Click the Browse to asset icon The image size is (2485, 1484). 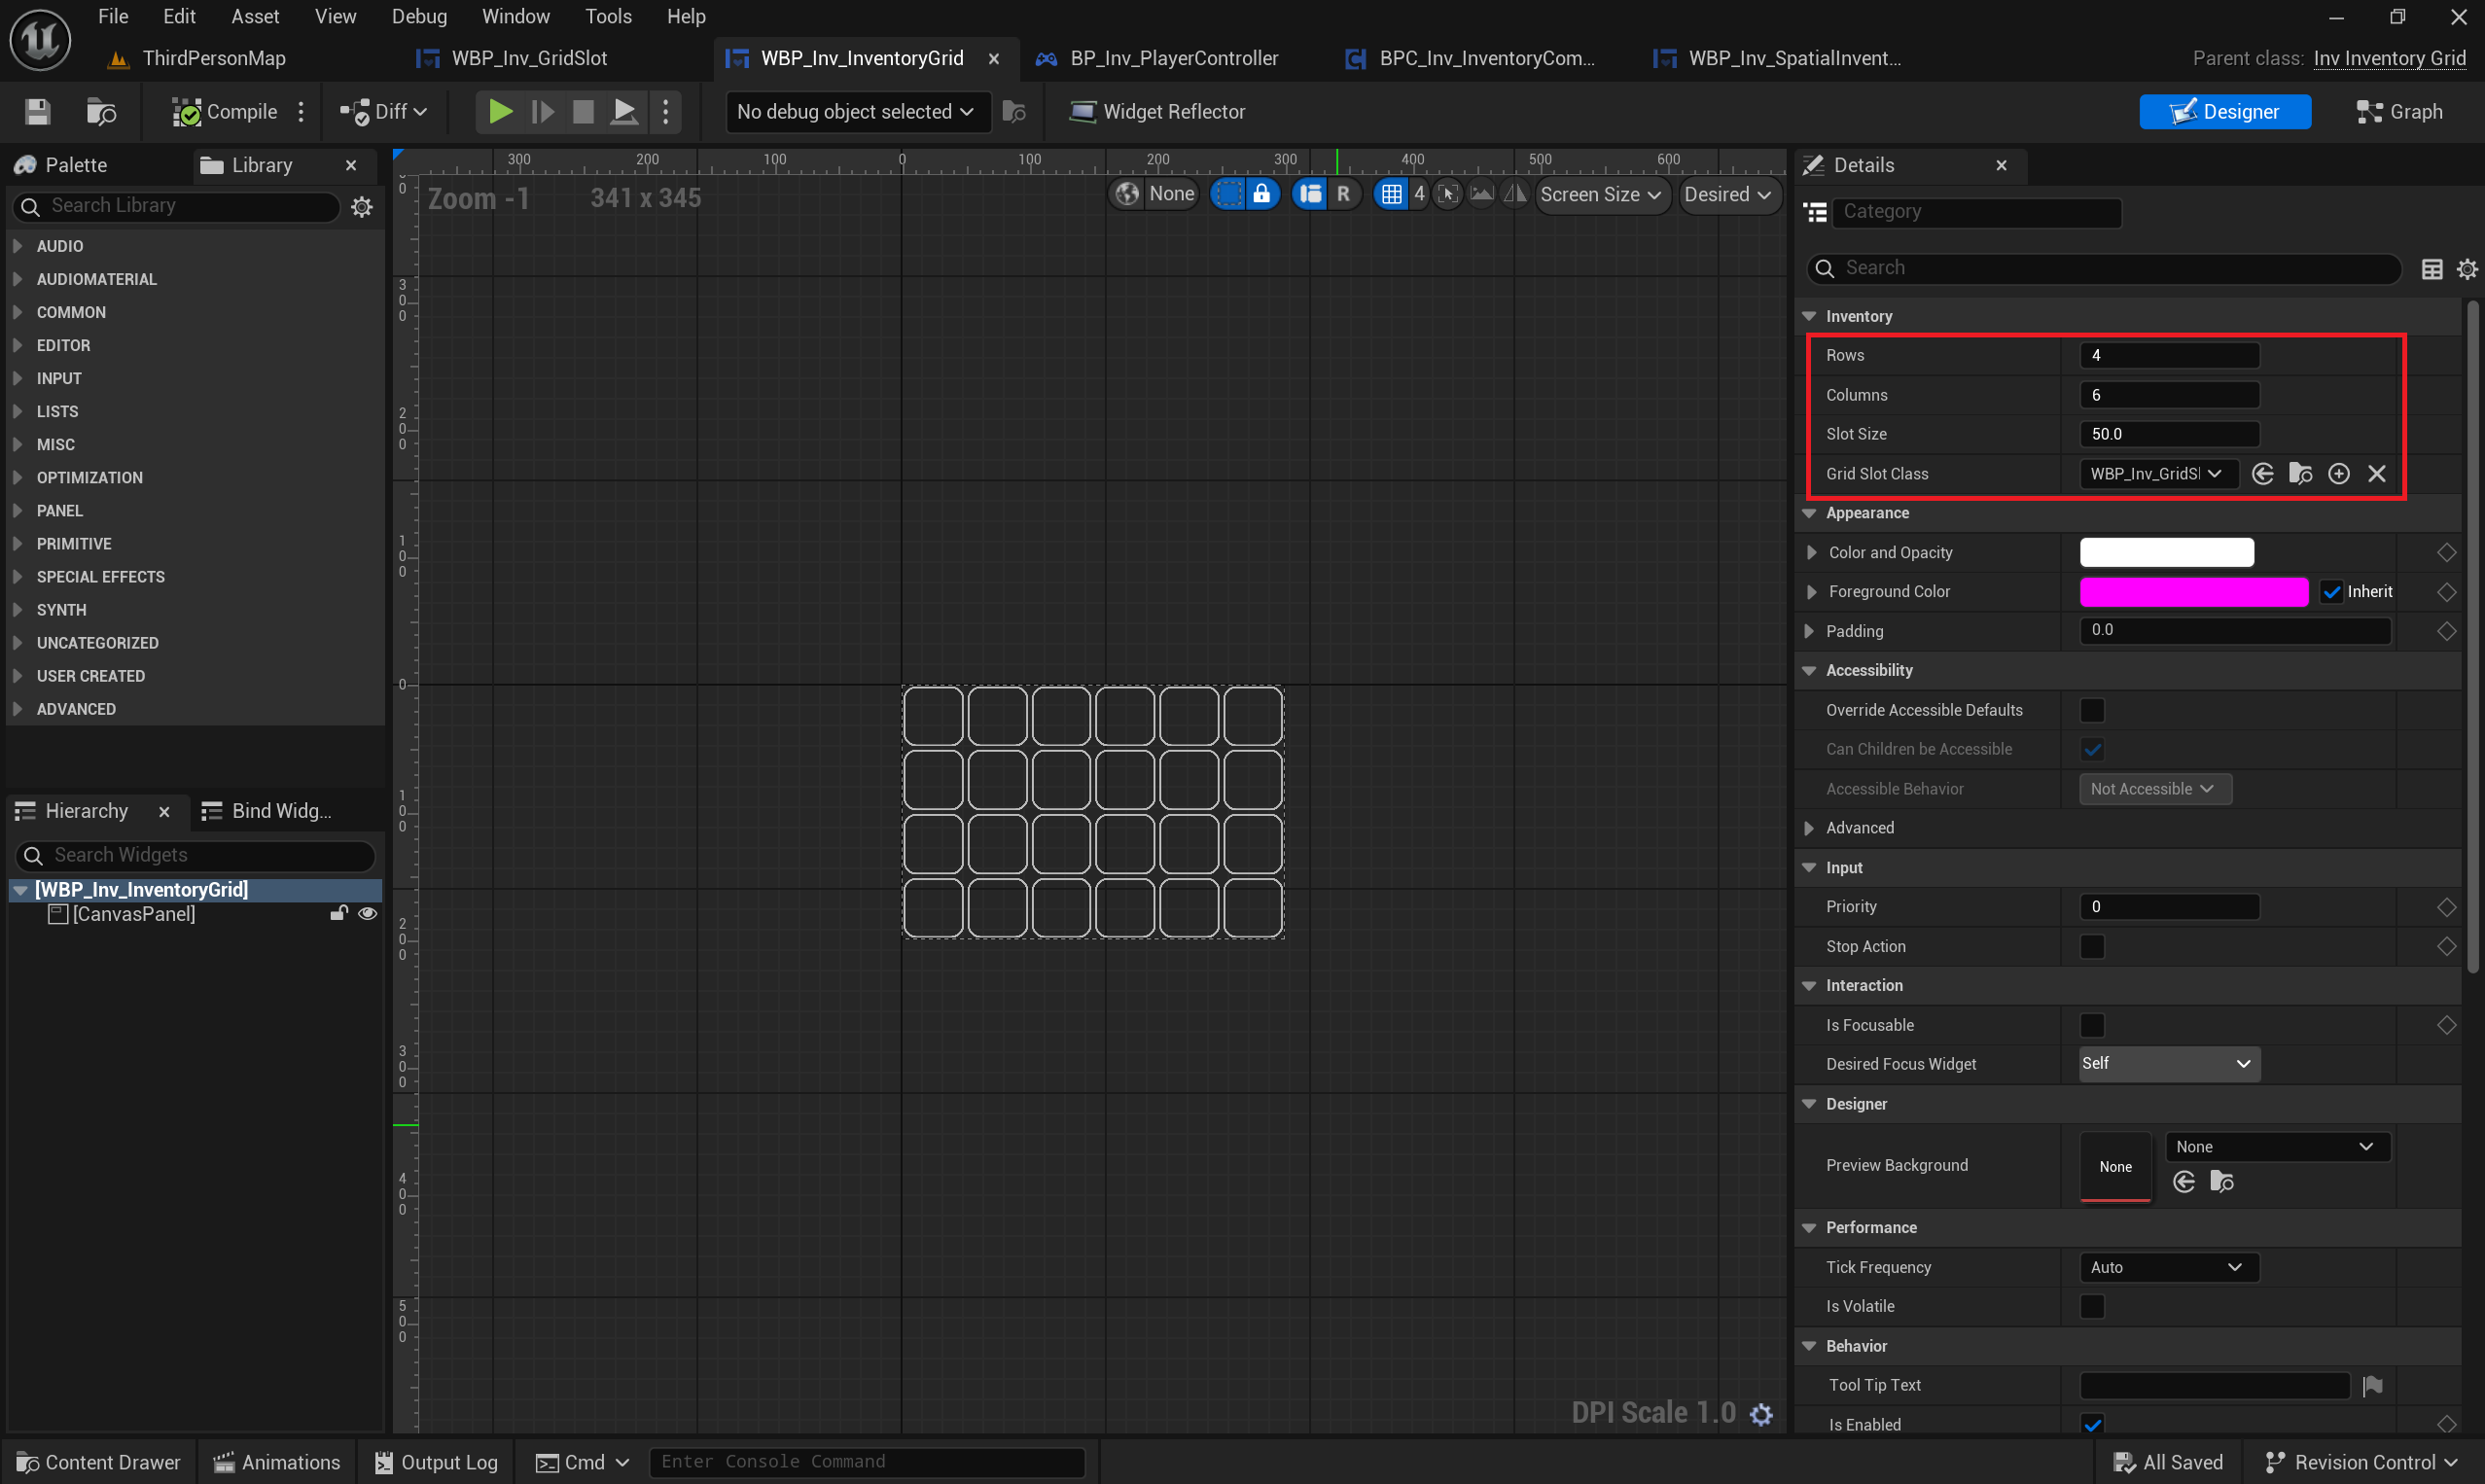pos(101,112)
